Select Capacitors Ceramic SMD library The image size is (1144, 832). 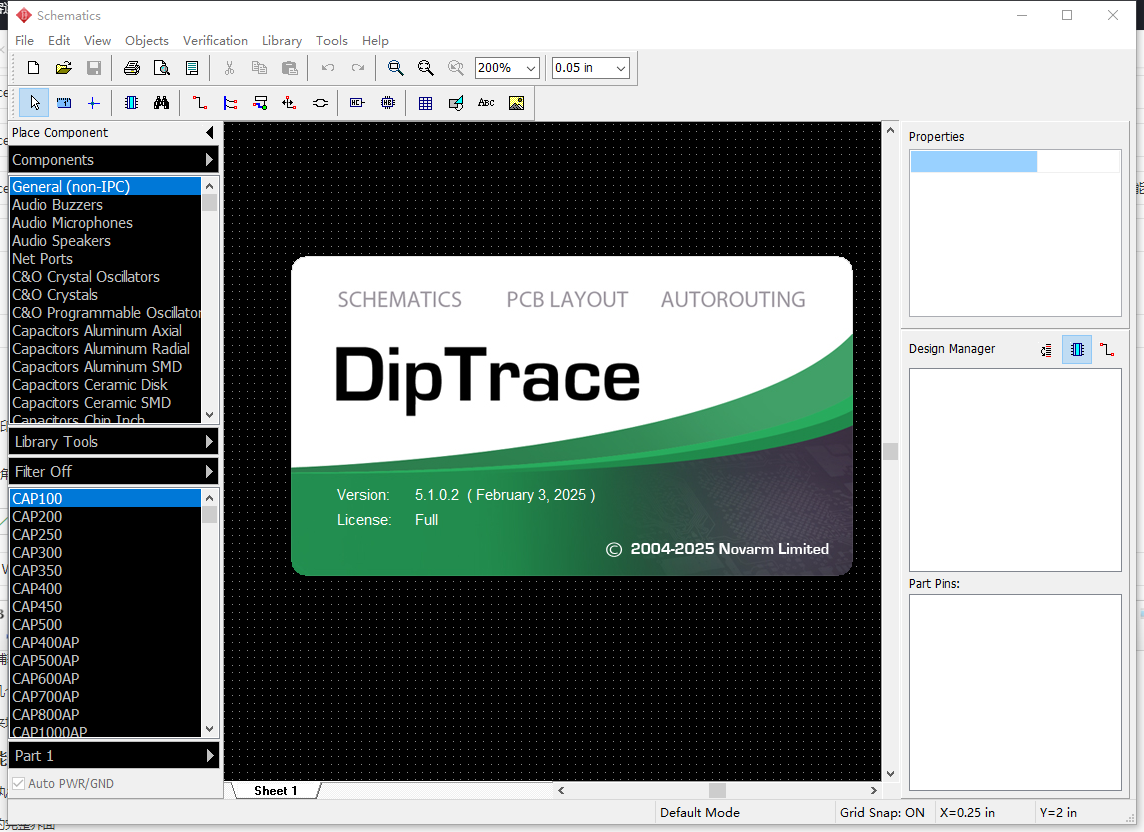coord(106,403)
